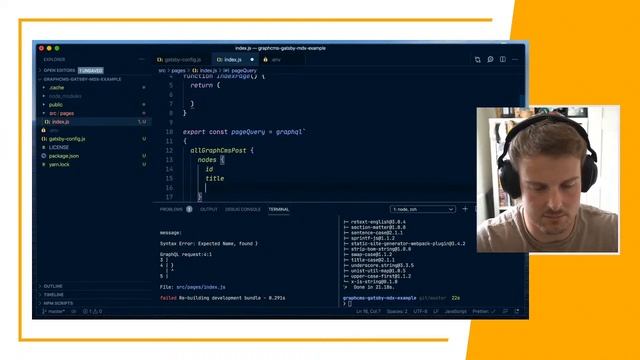Click the src breadcrumb segment
Viewport: 640px width, 360px height.
tap(162, 71)
